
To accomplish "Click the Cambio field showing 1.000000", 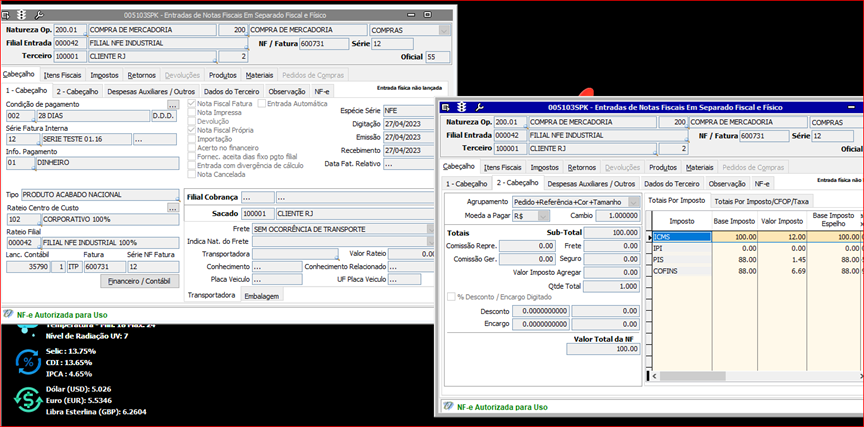I will click(618, 216).
